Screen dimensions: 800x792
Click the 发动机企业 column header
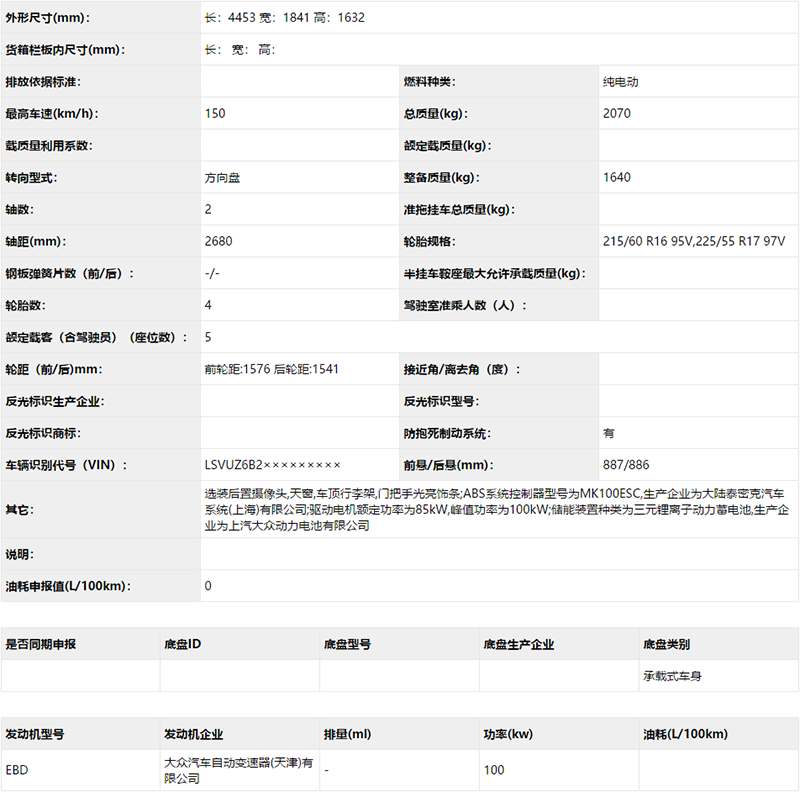(194, 734)
